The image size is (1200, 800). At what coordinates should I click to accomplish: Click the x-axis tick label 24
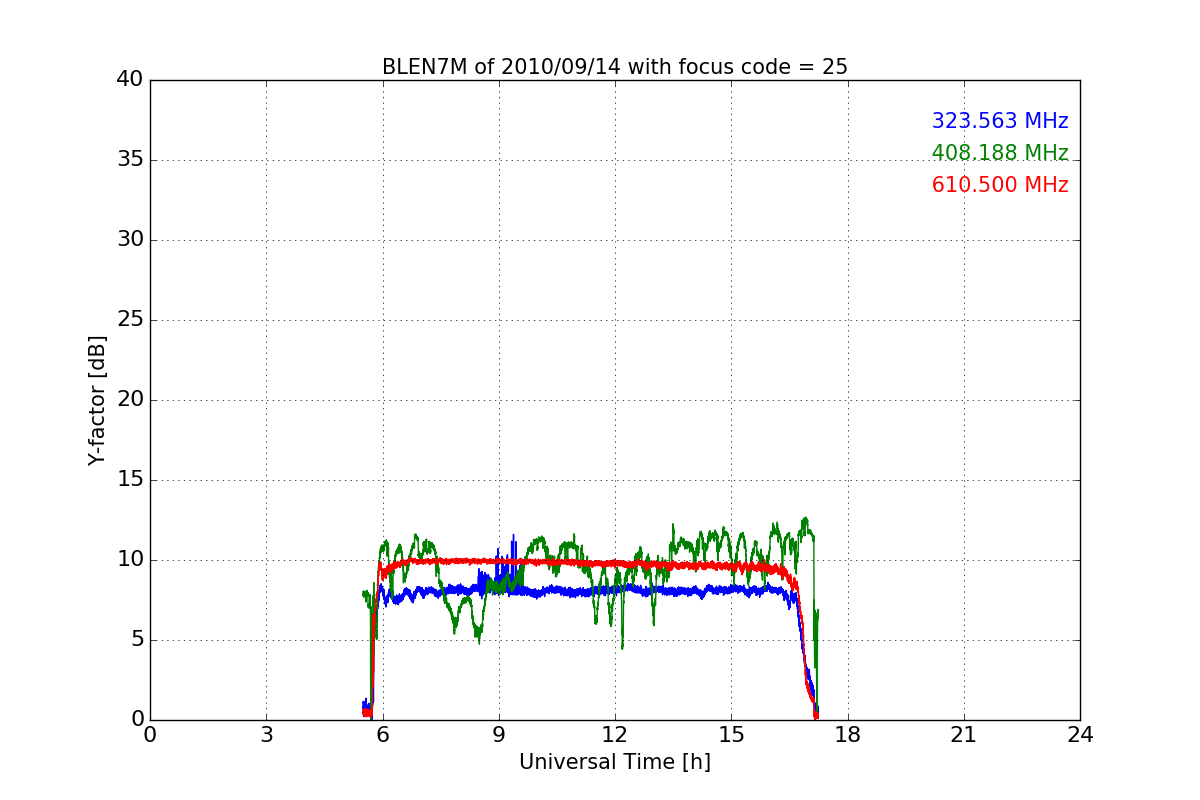point(1080,735)
